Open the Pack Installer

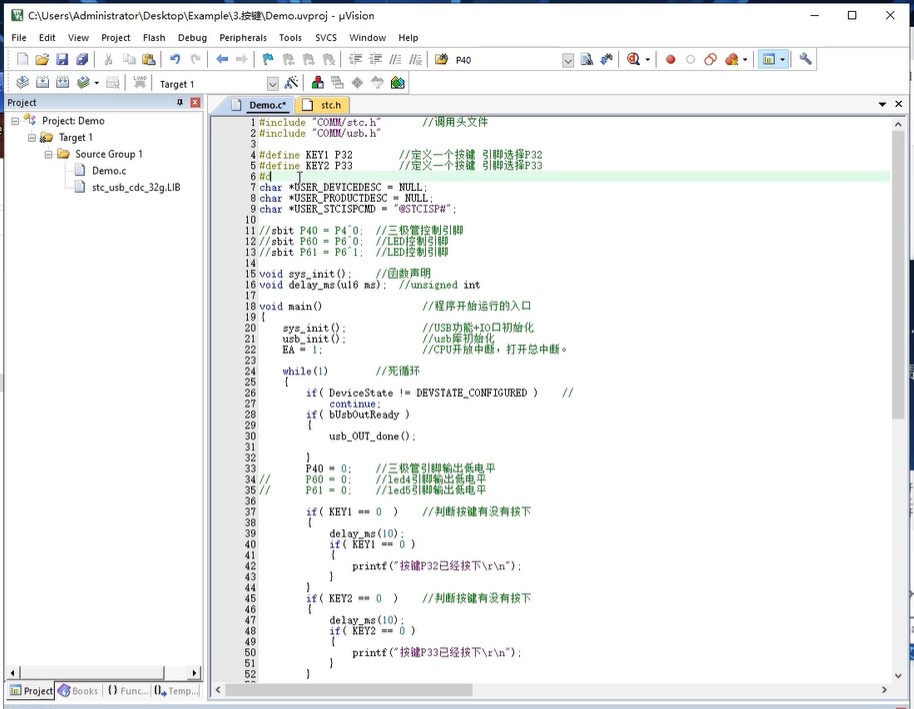coord(398,83)
